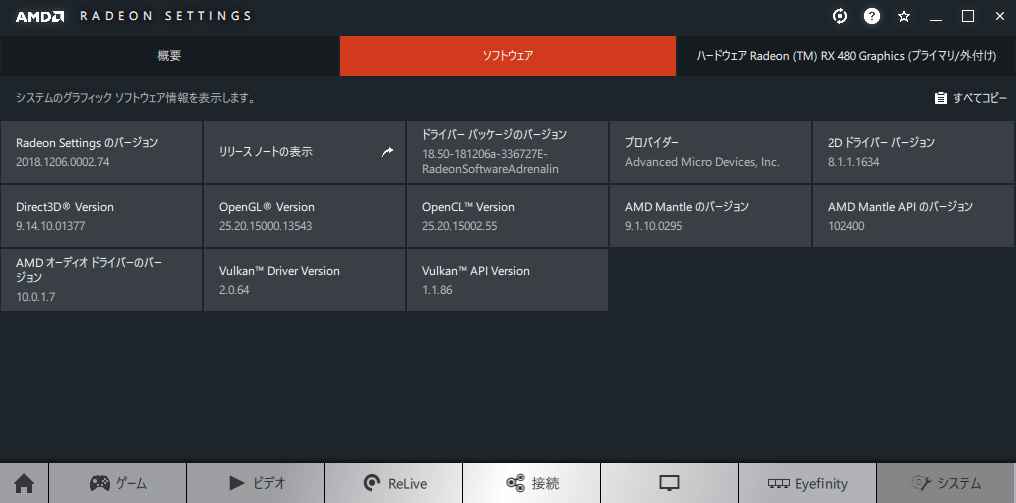The image size is (1016, 503).
Task: Select the ソフトウェア tab
Action: pos(507,56)
